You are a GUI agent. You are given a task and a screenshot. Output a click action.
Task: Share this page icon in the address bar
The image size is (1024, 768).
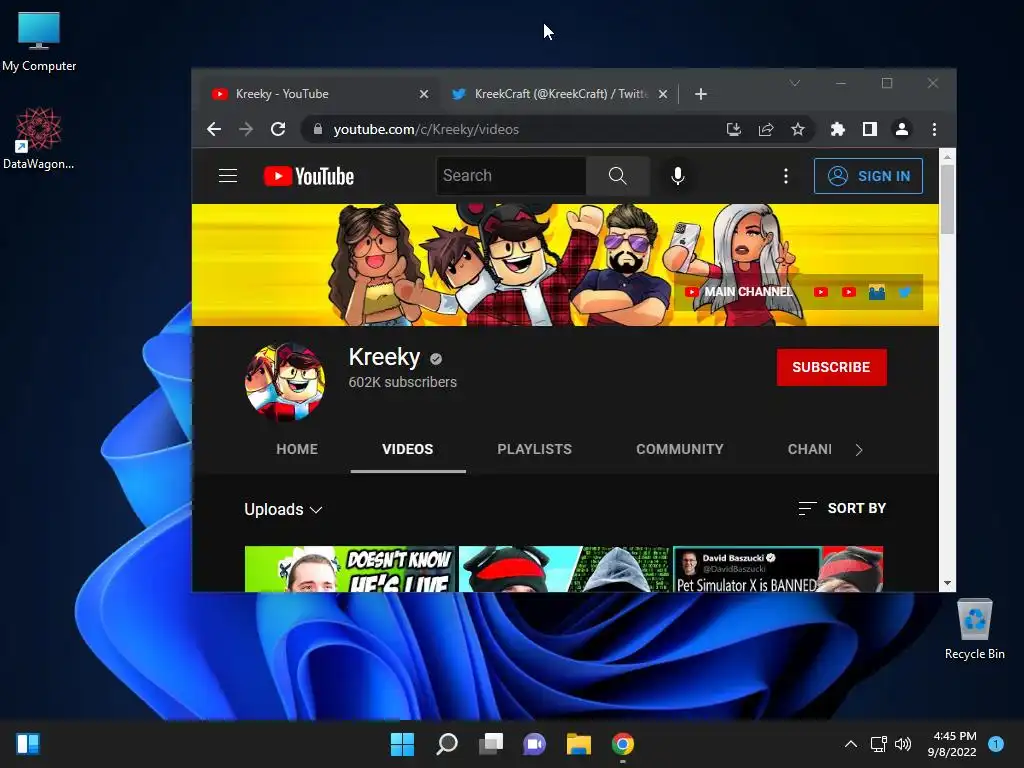coord(765,129)
